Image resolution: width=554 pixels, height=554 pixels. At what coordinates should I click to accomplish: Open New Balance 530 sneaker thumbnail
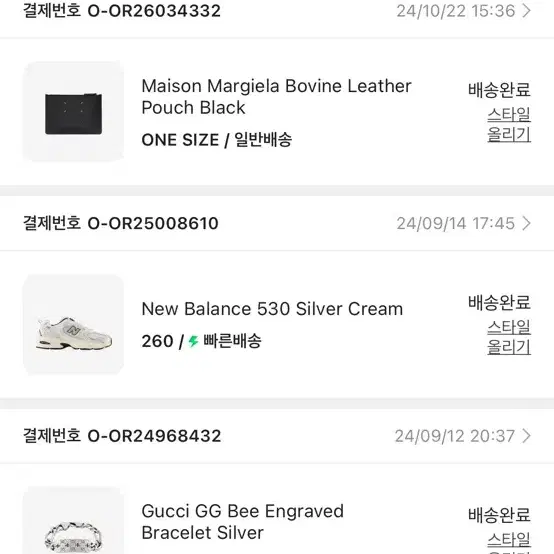(x=73, y=324)
